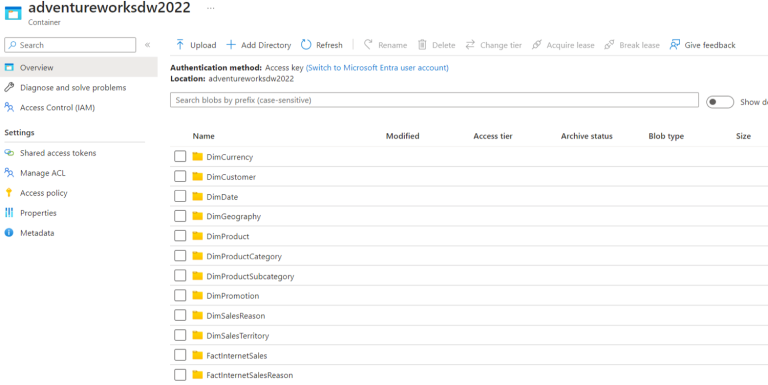Check the FactInternetSalesReason row checkbox
Image resolution: width=768 pixels, height=385 pixels.
point(180,375)
